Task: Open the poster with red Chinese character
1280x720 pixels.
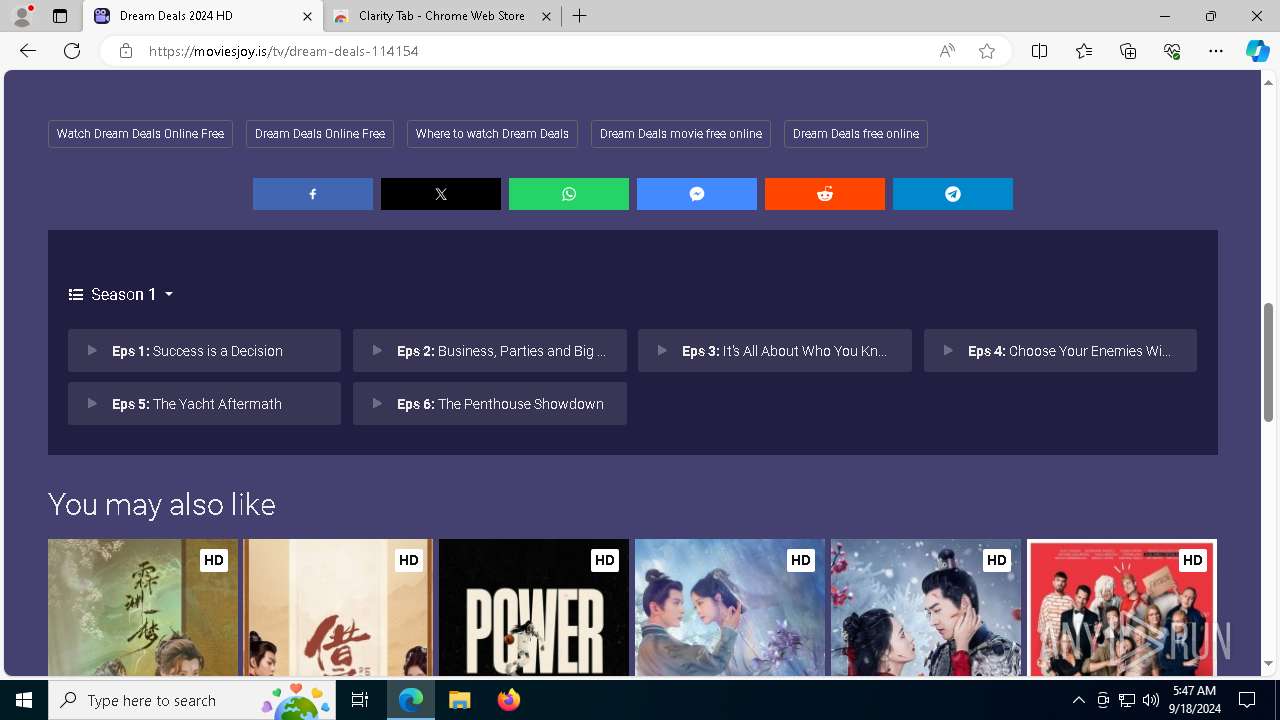Action: pos(339,608)
